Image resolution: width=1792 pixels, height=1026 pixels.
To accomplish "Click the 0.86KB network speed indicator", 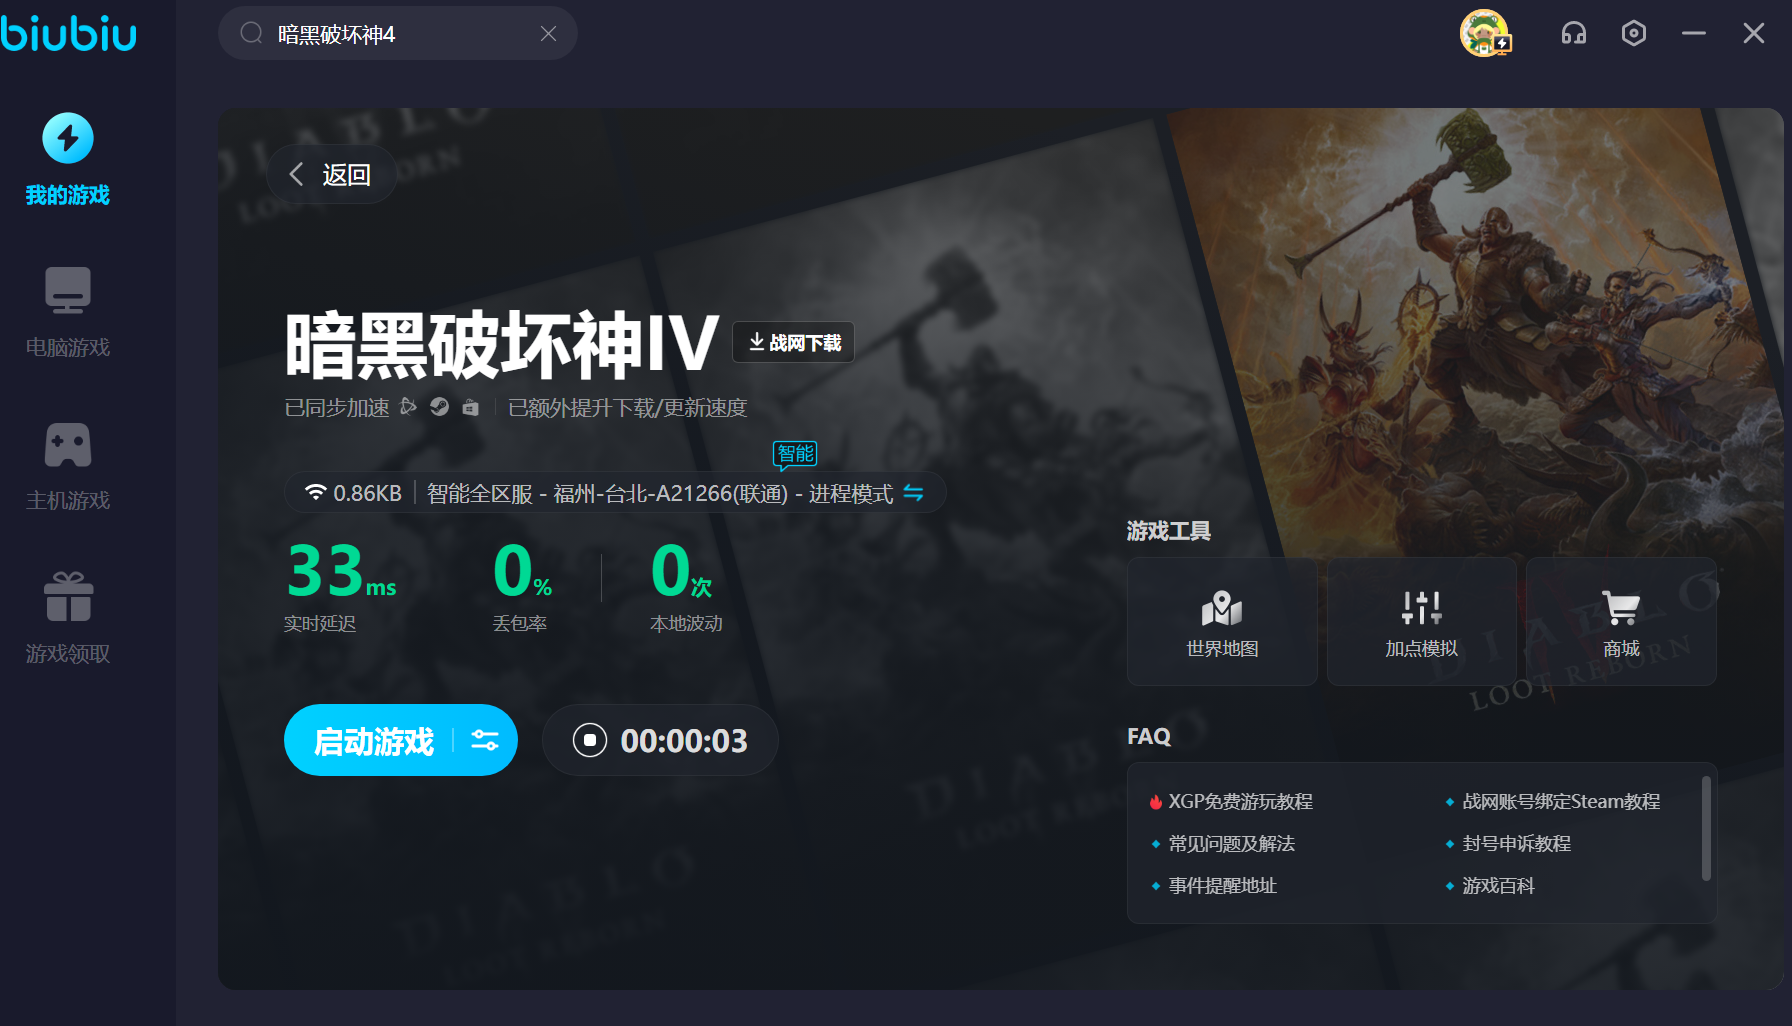I will [x=354, y=493].
